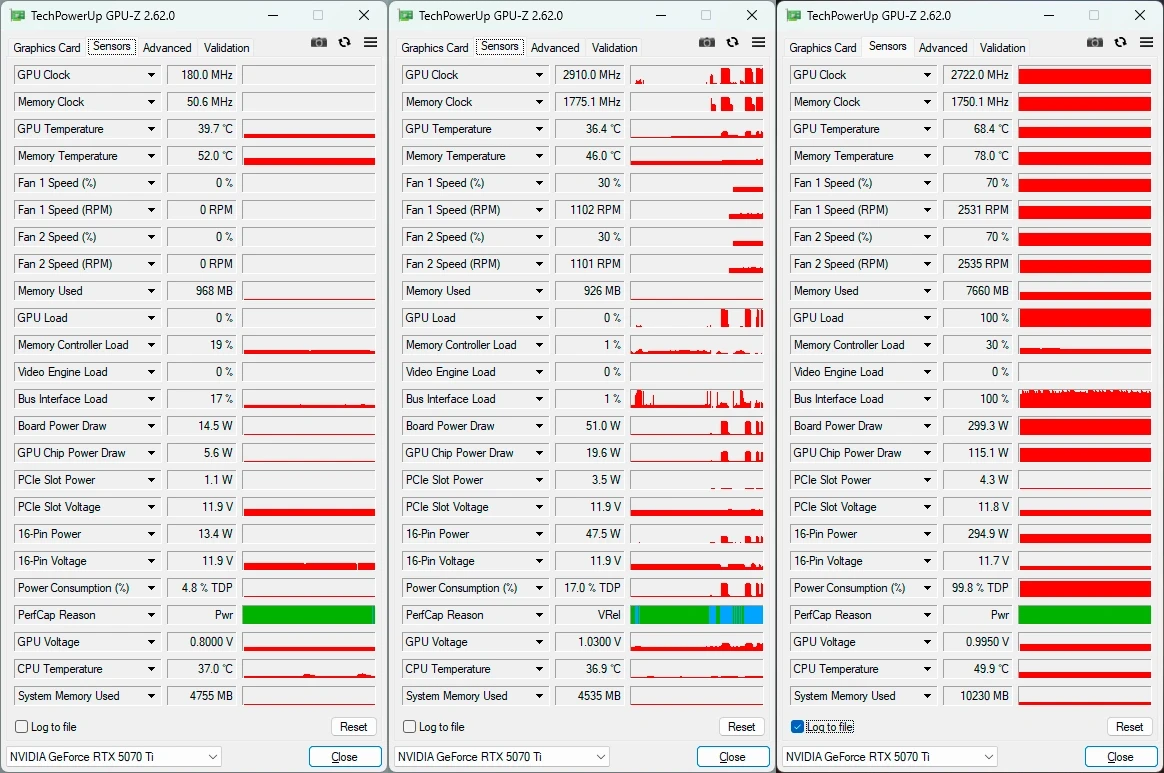Click GPU Clock graph in right window

click(x=1085, y=75)
